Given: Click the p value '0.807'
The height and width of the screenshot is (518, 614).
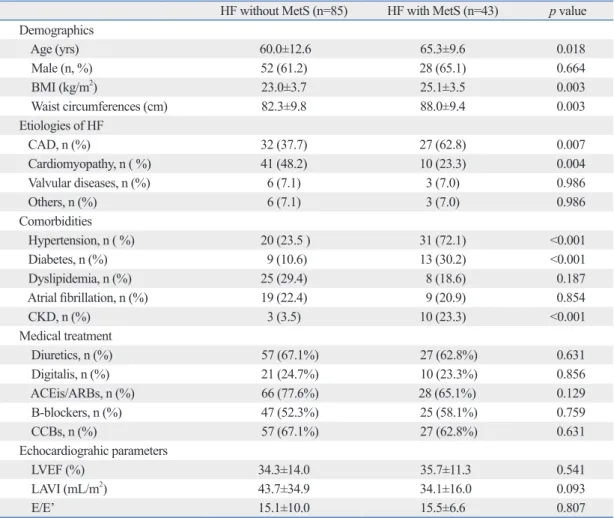Looking at the screenshot, I should click(x=571, y=508).
